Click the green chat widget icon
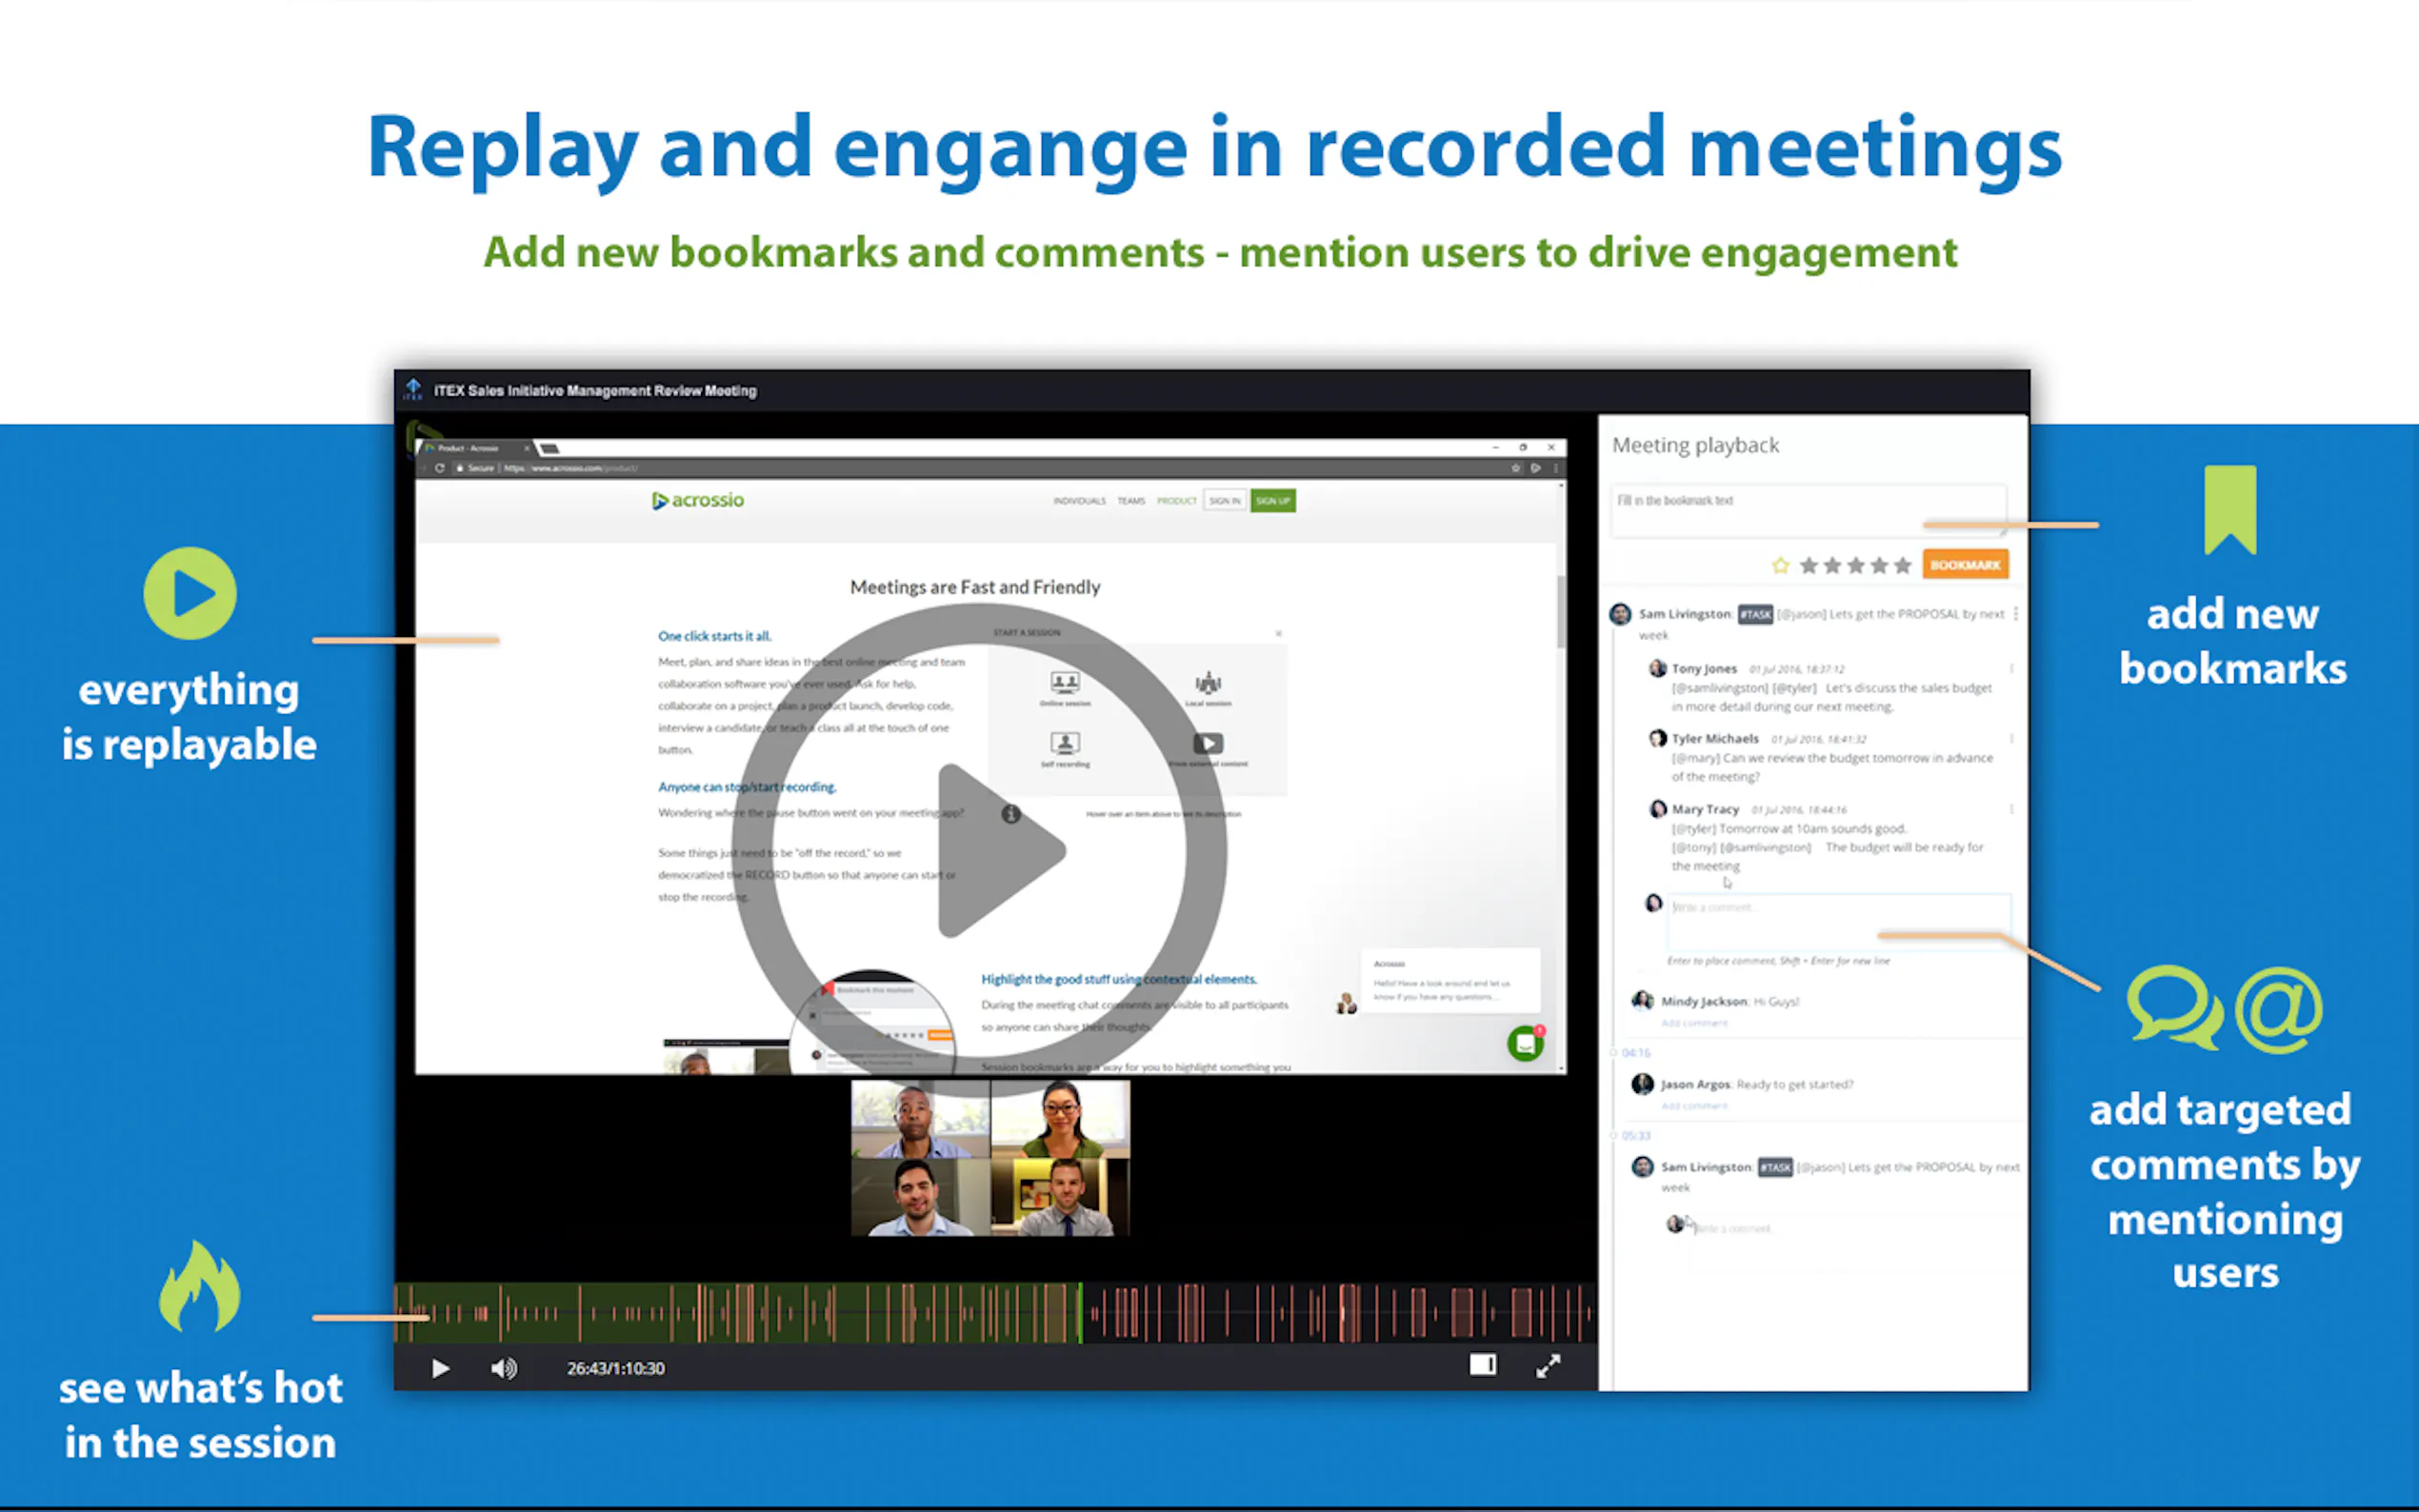This screenshot has height=1512, width=2419. (1525, 1044)
